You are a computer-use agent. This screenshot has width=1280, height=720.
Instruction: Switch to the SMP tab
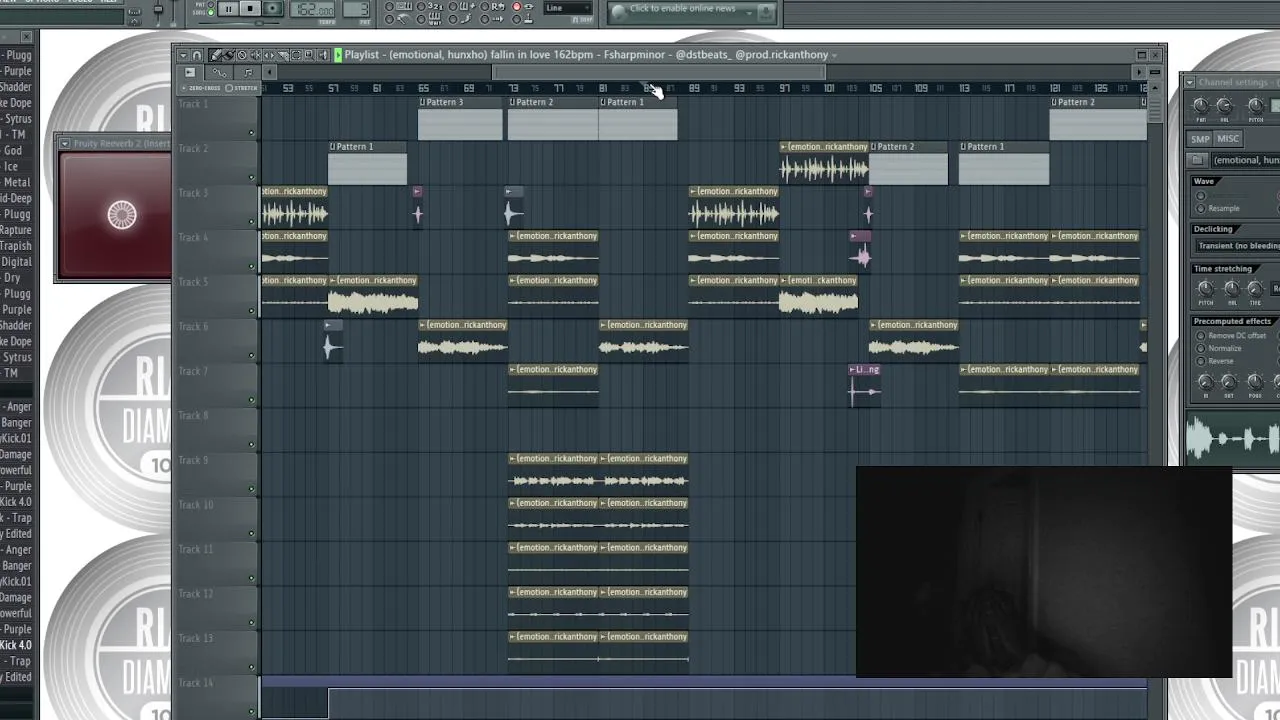[x=1200, y=139]
